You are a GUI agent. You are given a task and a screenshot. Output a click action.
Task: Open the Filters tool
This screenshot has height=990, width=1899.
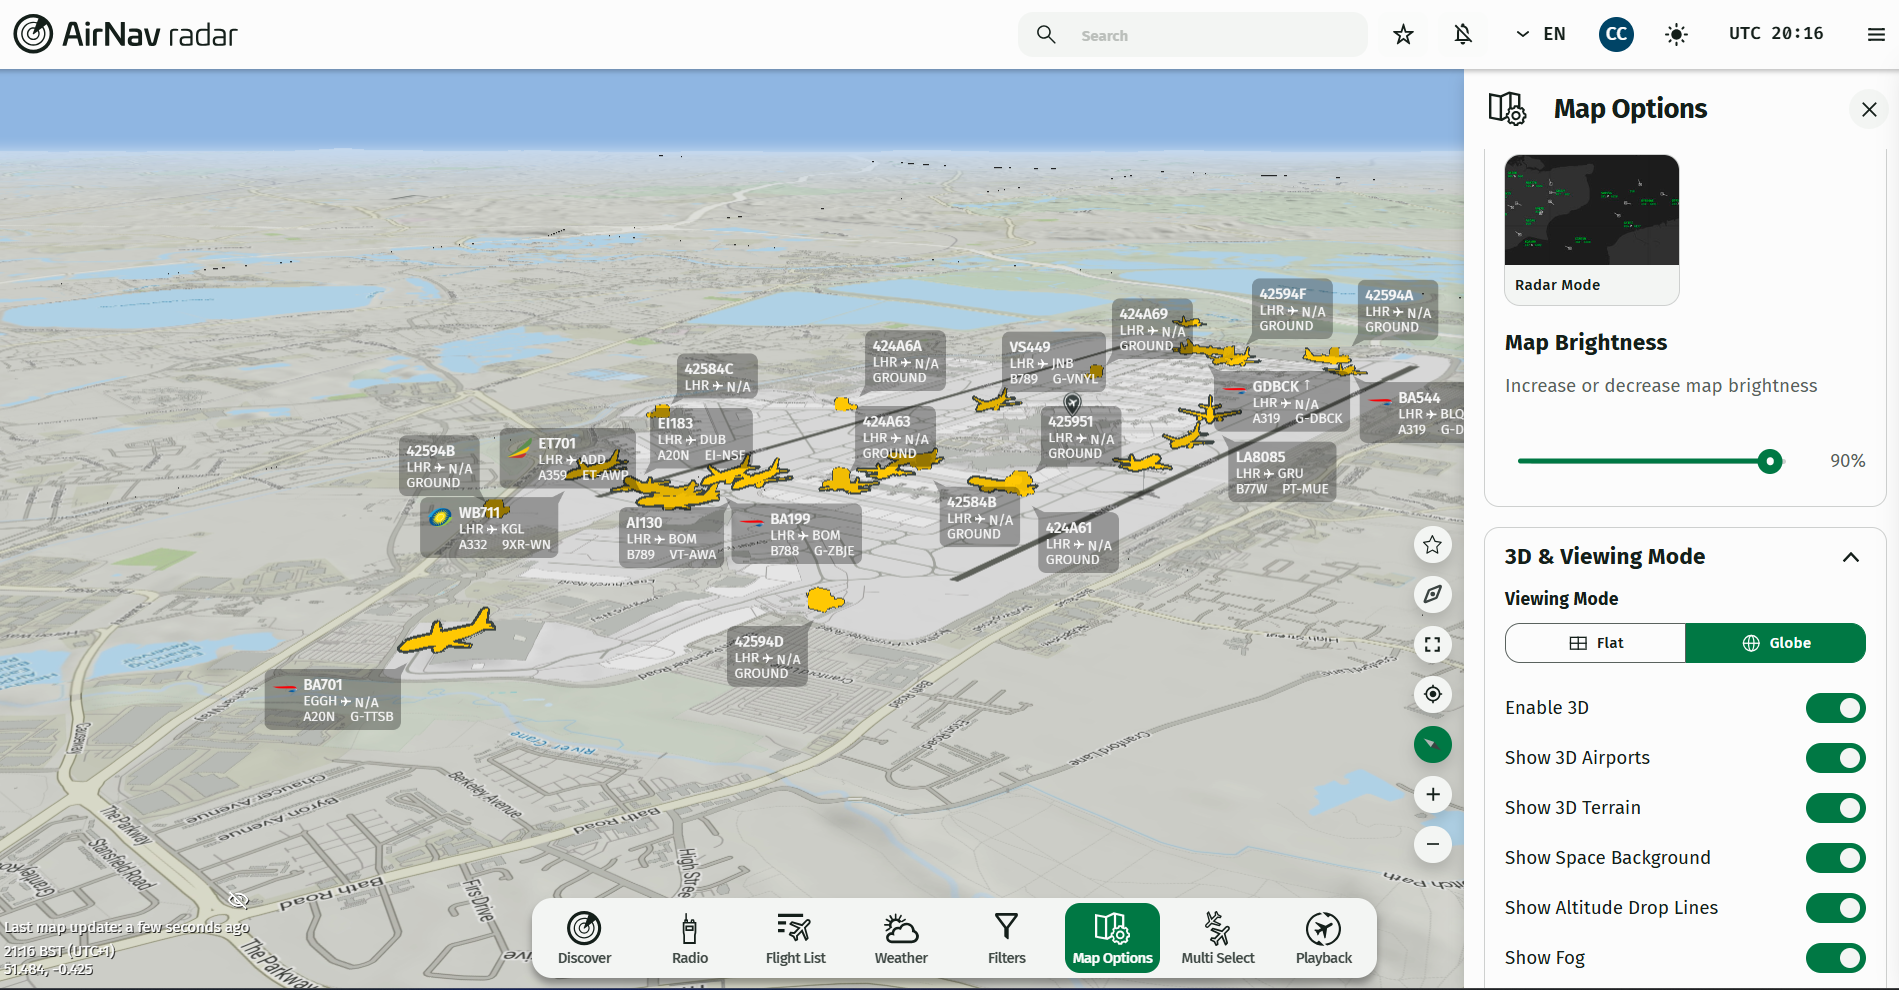point(1007,938)
